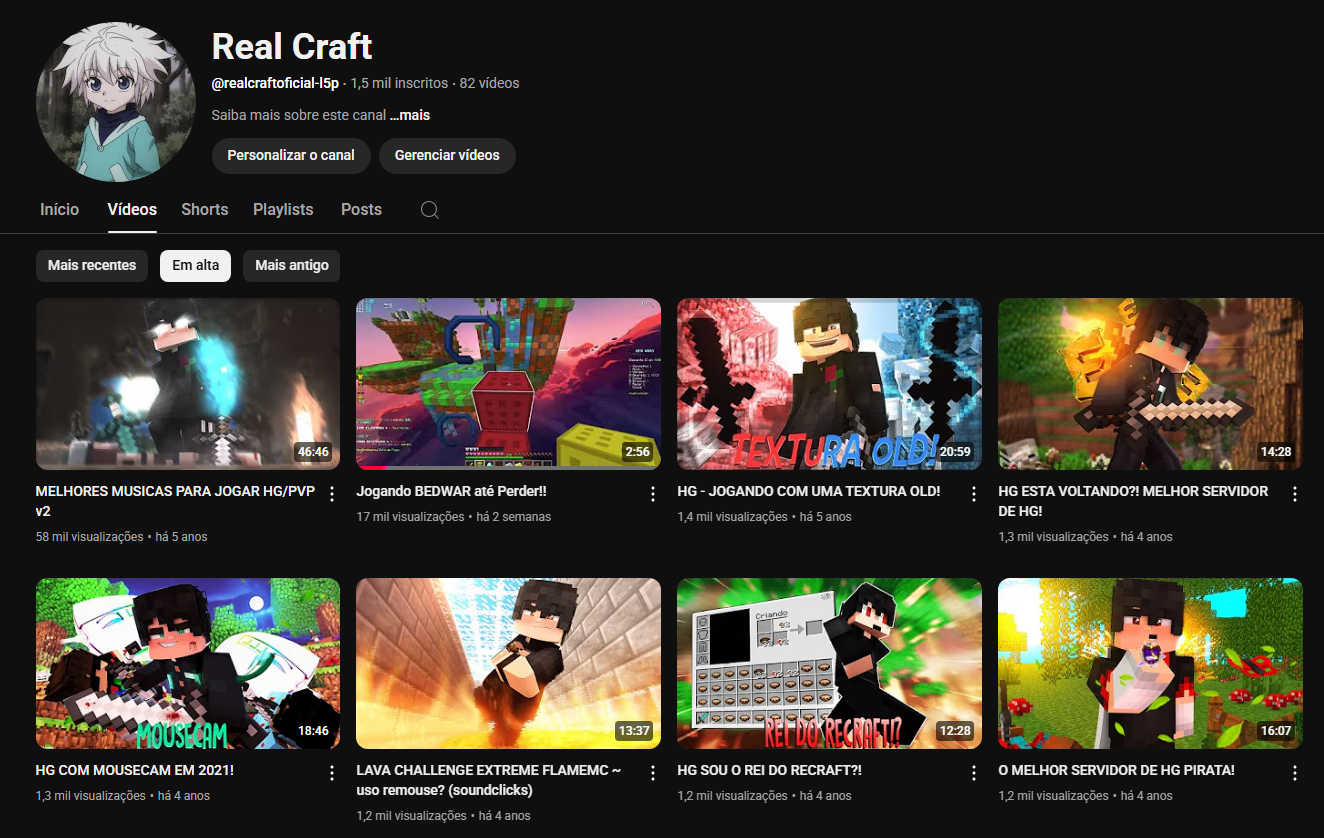
Task: Open options for HG ESTA VOLTANDO video
Action: (x=1295, y=494)
